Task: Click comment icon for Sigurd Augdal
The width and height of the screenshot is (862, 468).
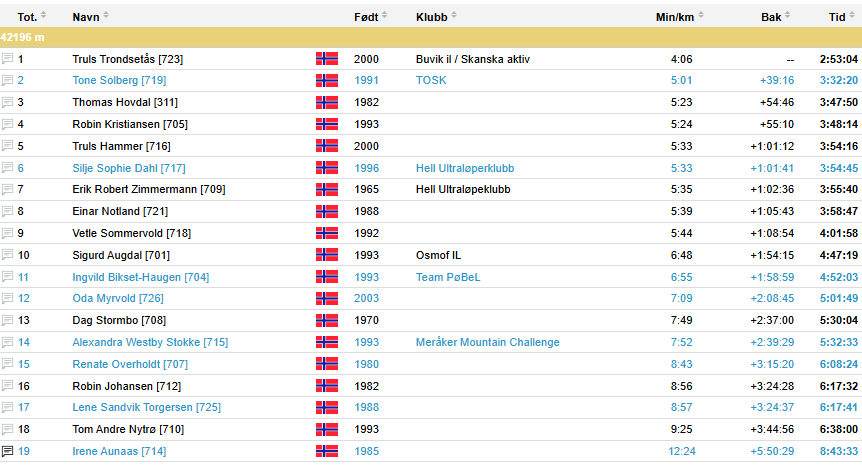Action: coord(8,255)
